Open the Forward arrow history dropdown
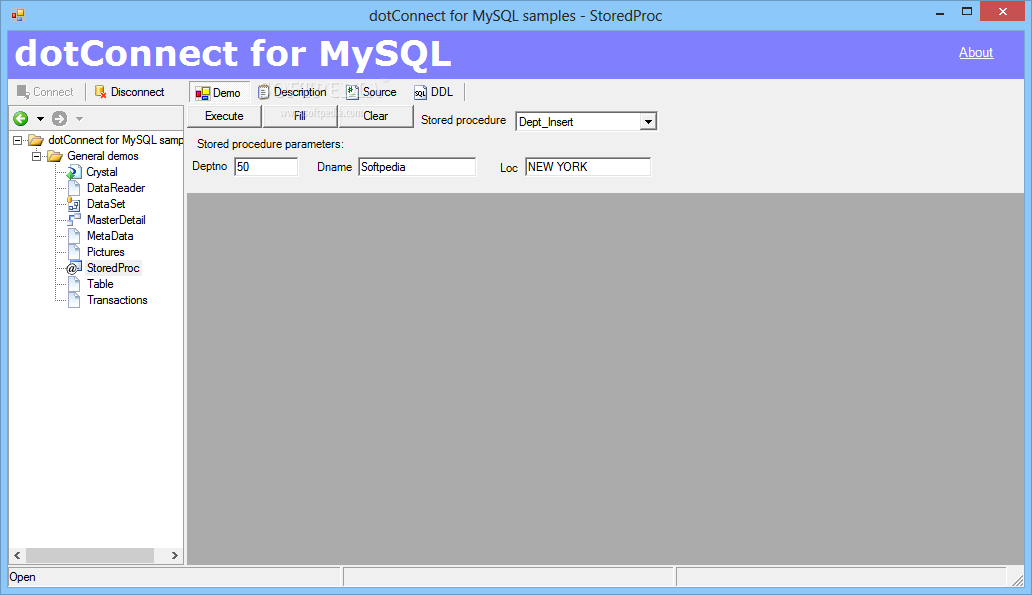The height and width of the screenshot is (595, 1032). (79, 118)
